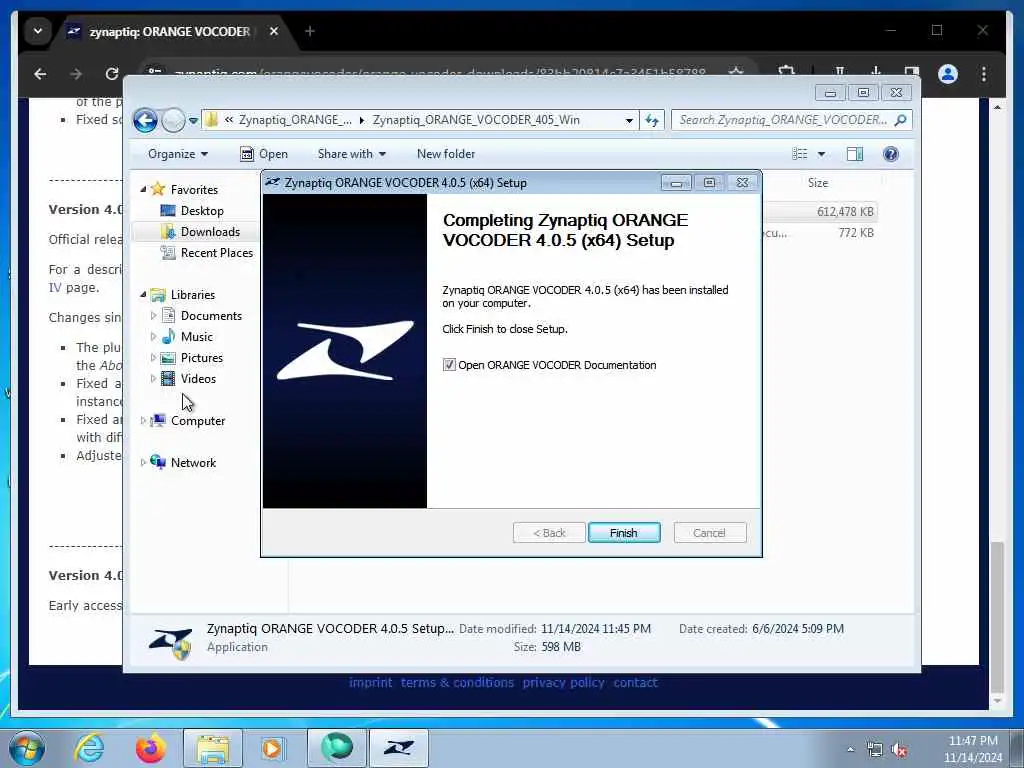Select the Videos library icon
Screen dimensions: 1024x768
(168, 379)
